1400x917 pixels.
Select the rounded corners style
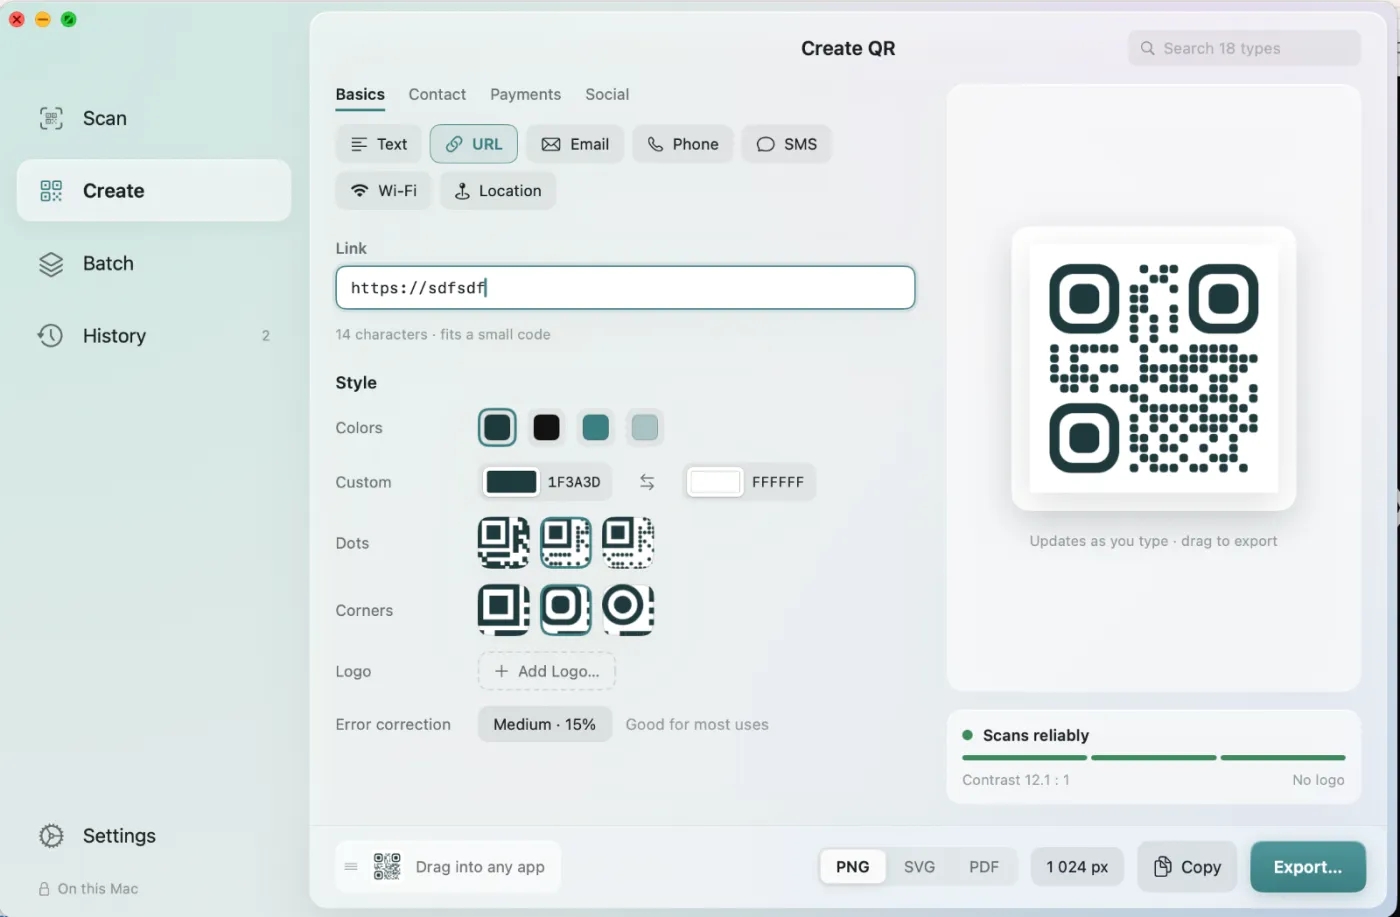point(566,610)
